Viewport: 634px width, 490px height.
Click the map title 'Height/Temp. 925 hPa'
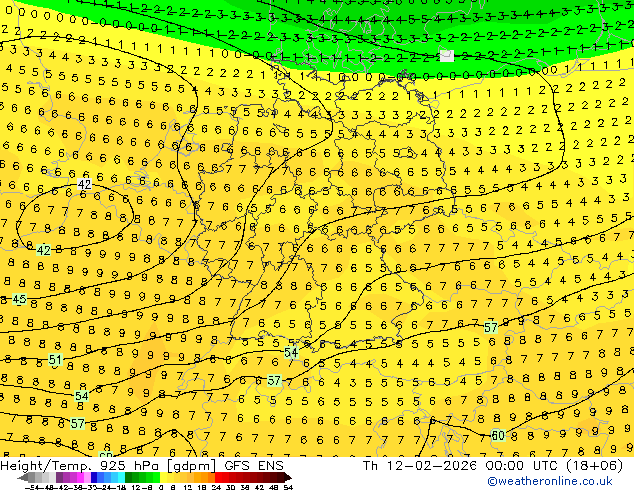click(81, 466)
